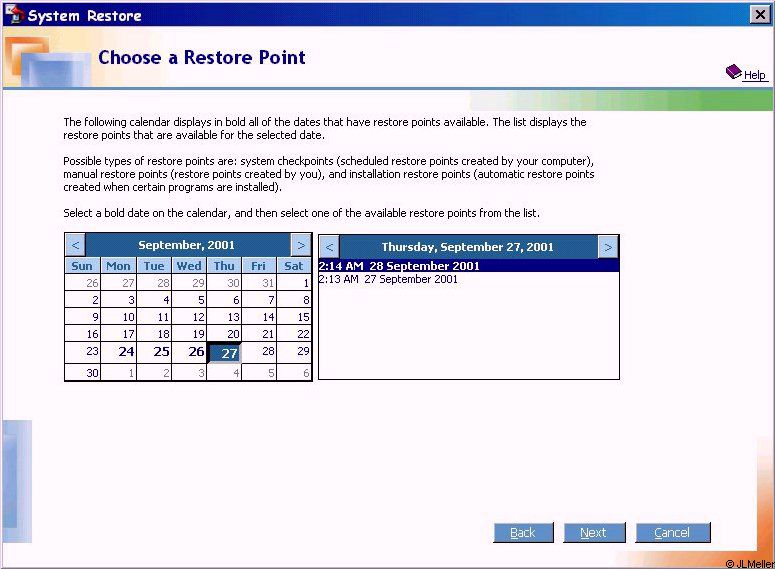Click the Sun column header
The width and height of the screenshot is (775, 569).
tap(82, 266)
